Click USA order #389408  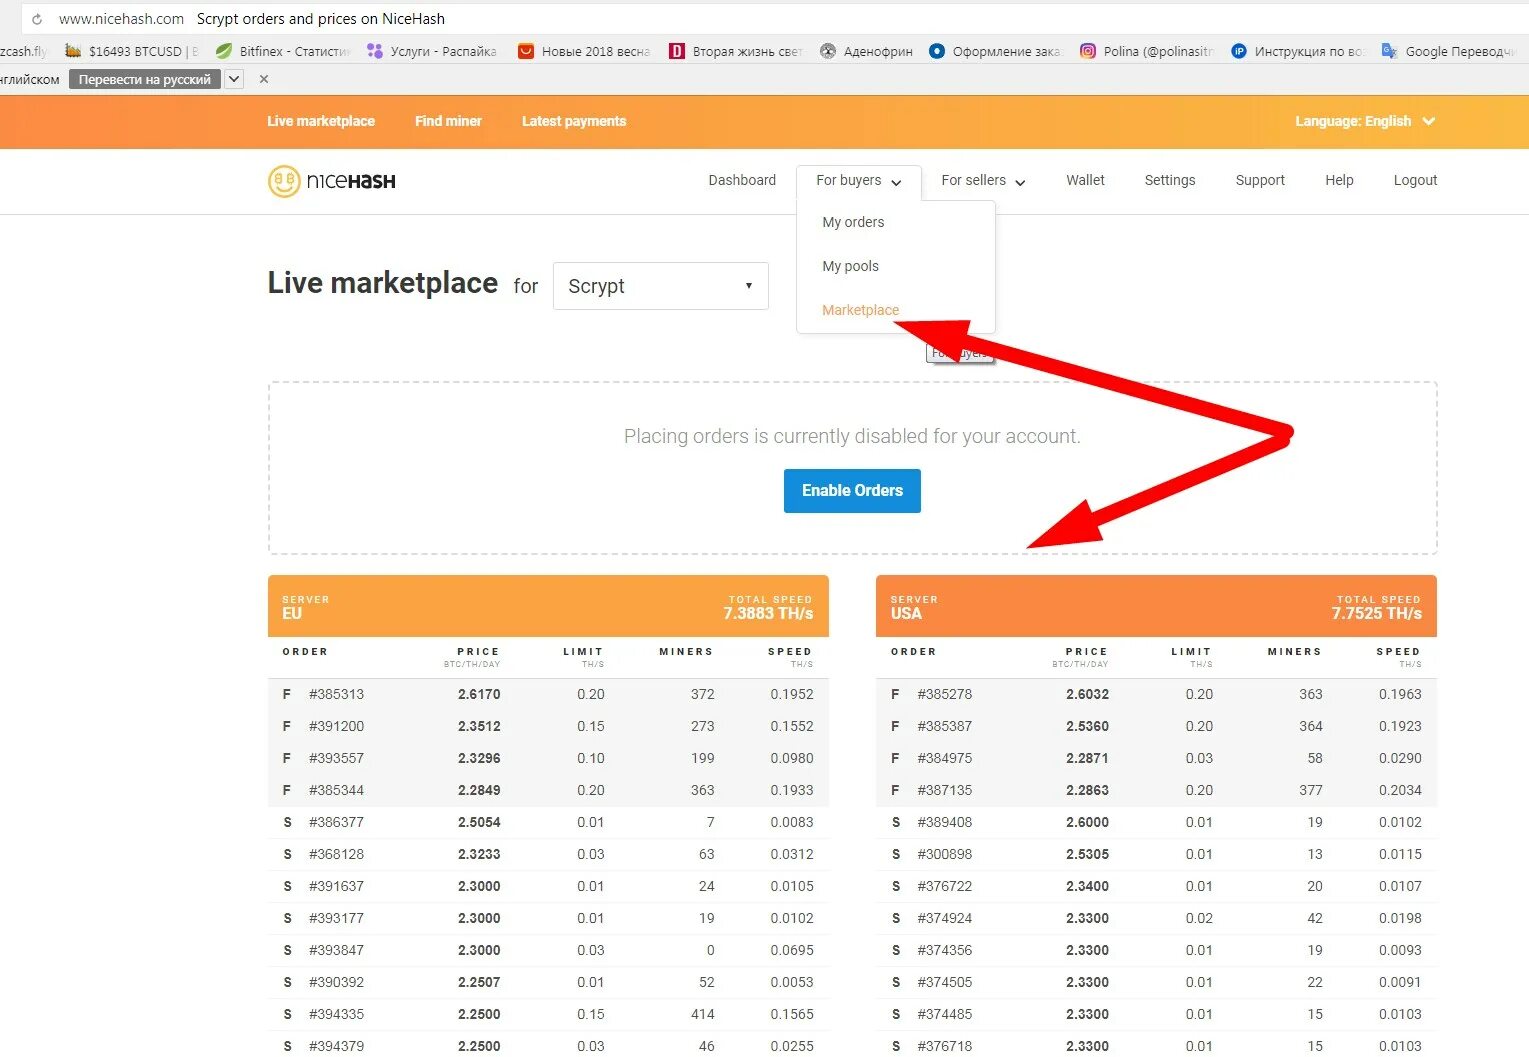1156,822
